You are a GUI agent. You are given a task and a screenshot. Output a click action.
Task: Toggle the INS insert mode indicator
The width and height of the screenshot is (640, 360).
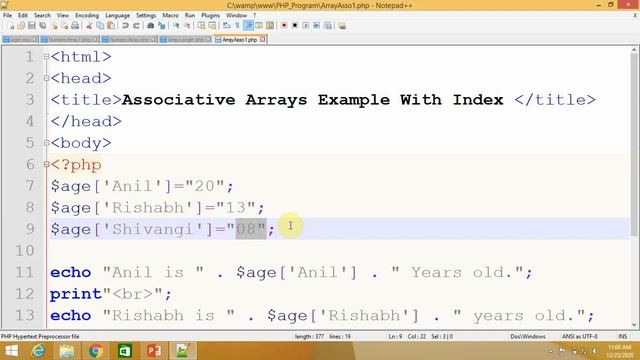(x=622, y=337)
